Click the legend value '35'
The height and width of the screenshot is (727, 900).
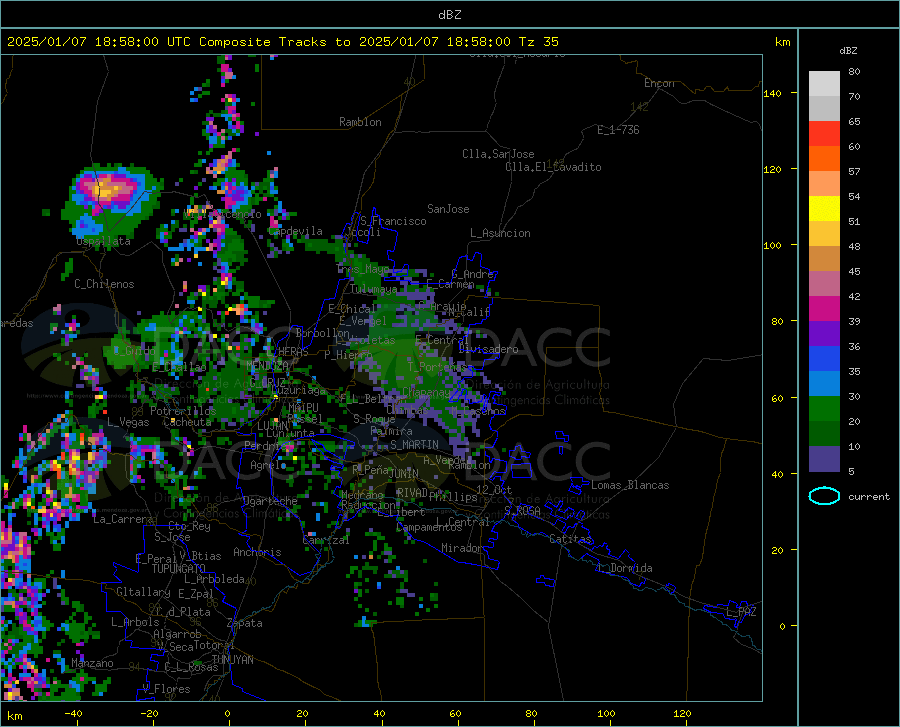point(854,371)
